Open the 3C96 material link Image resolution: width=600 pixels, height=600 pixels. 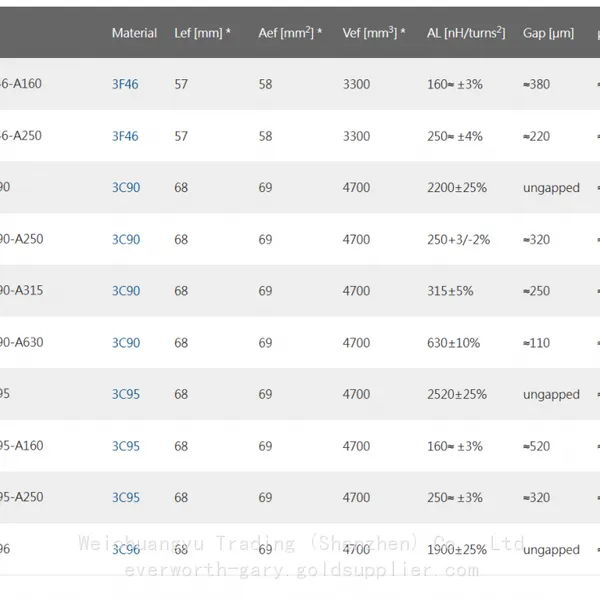pos(126,549)
